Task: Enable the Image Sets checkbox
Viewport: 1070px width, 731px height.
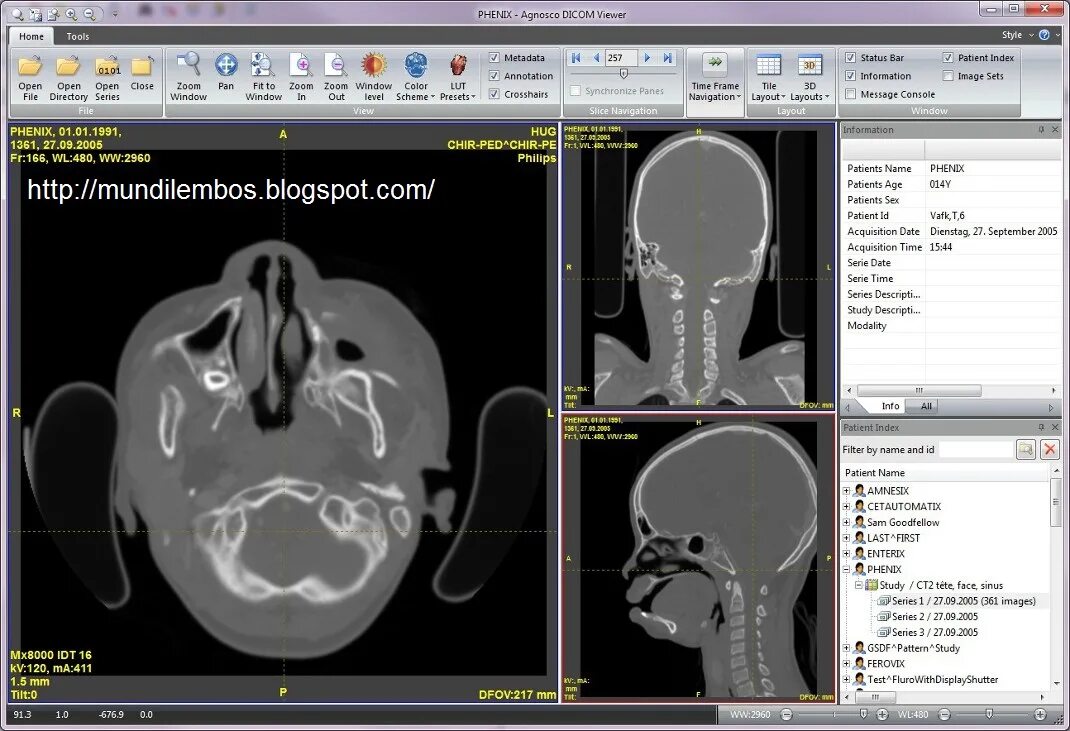Action: (x=948, y=76)
